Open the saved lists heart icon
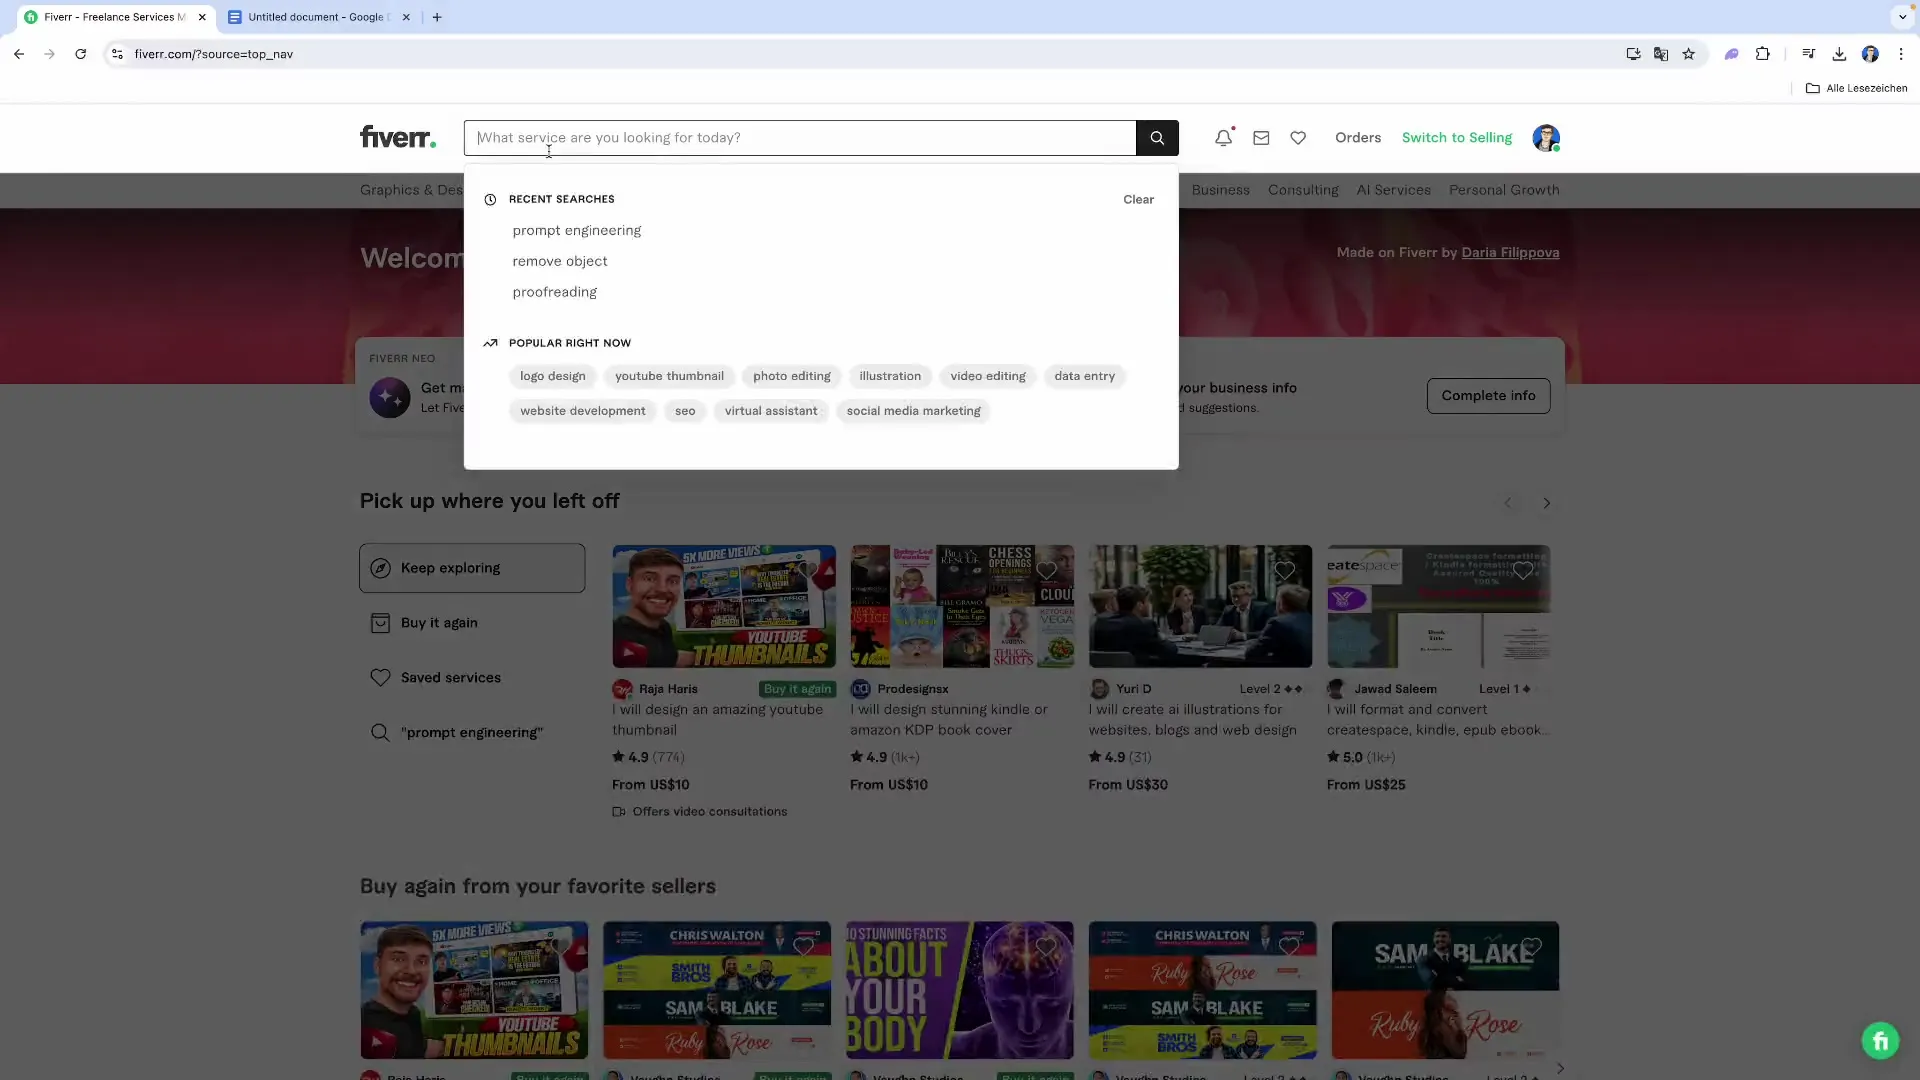Screen dimensions: 1920x1080 click(1298, 138)
